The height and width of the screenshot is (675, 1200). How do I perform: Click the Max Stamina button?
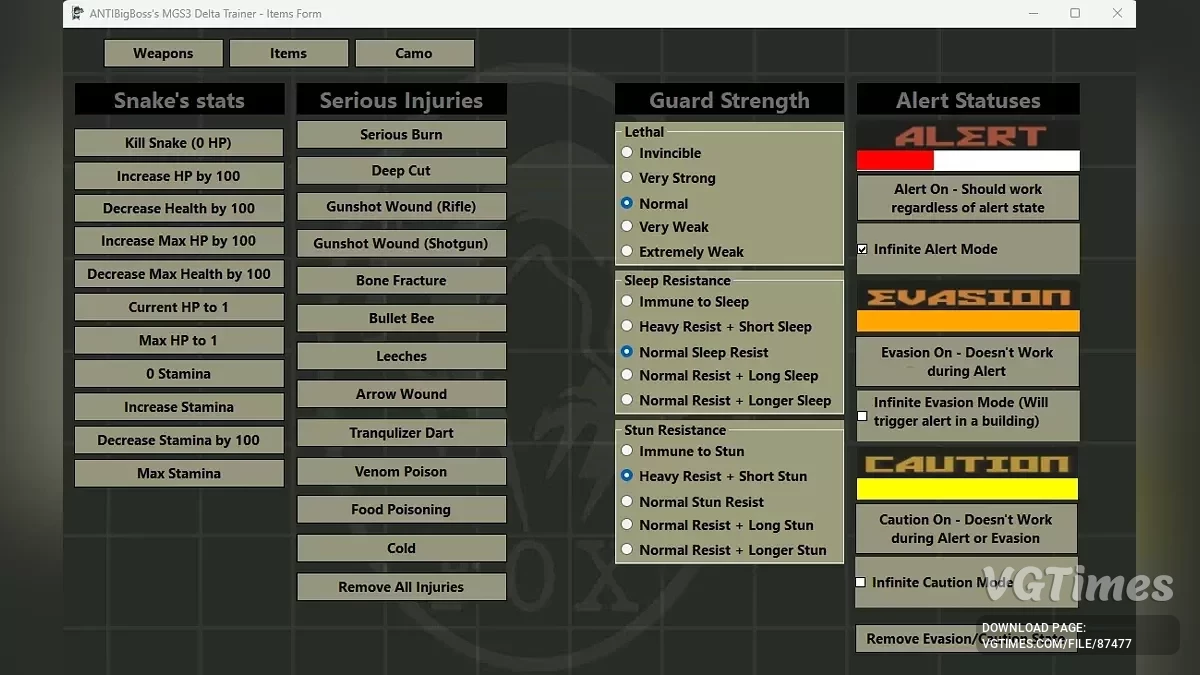179,473
